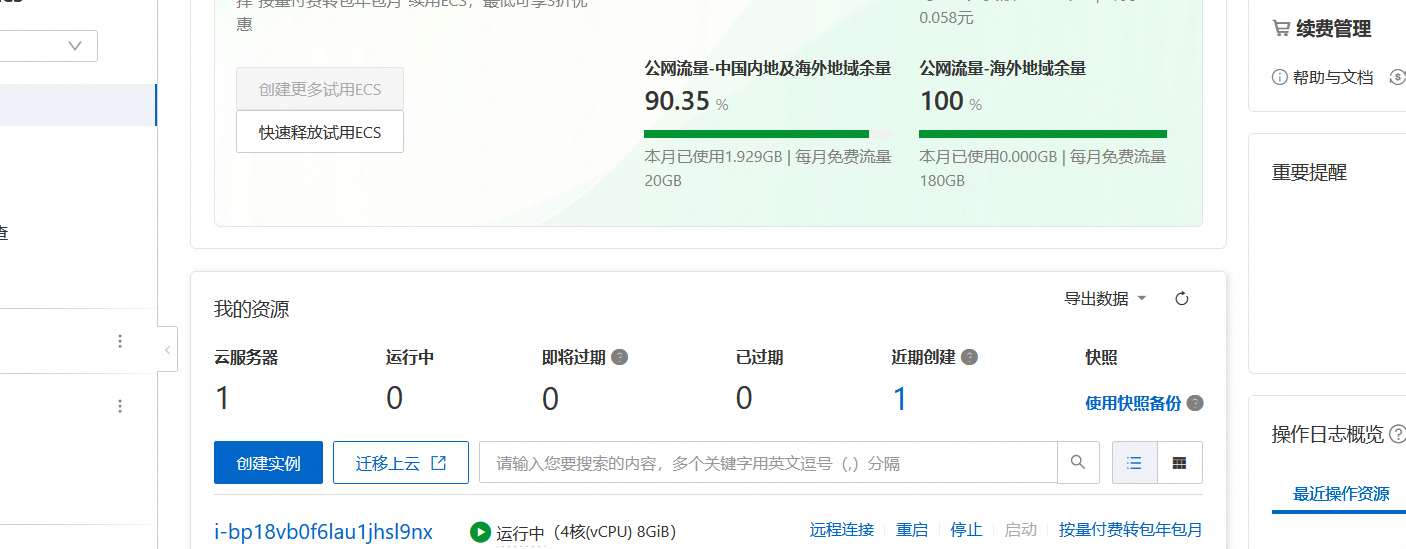
Task: Open the top-left sidebar dropdown selector
Action: pos(48,46)
